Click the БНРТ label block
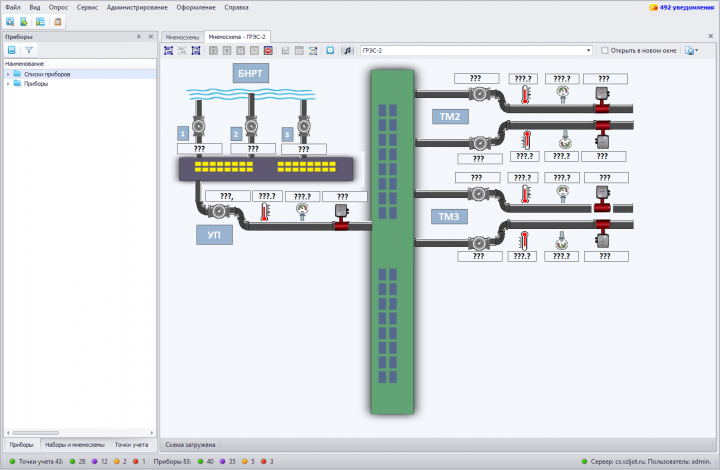This screenshot has width=720, height=470. click(250, 73)
